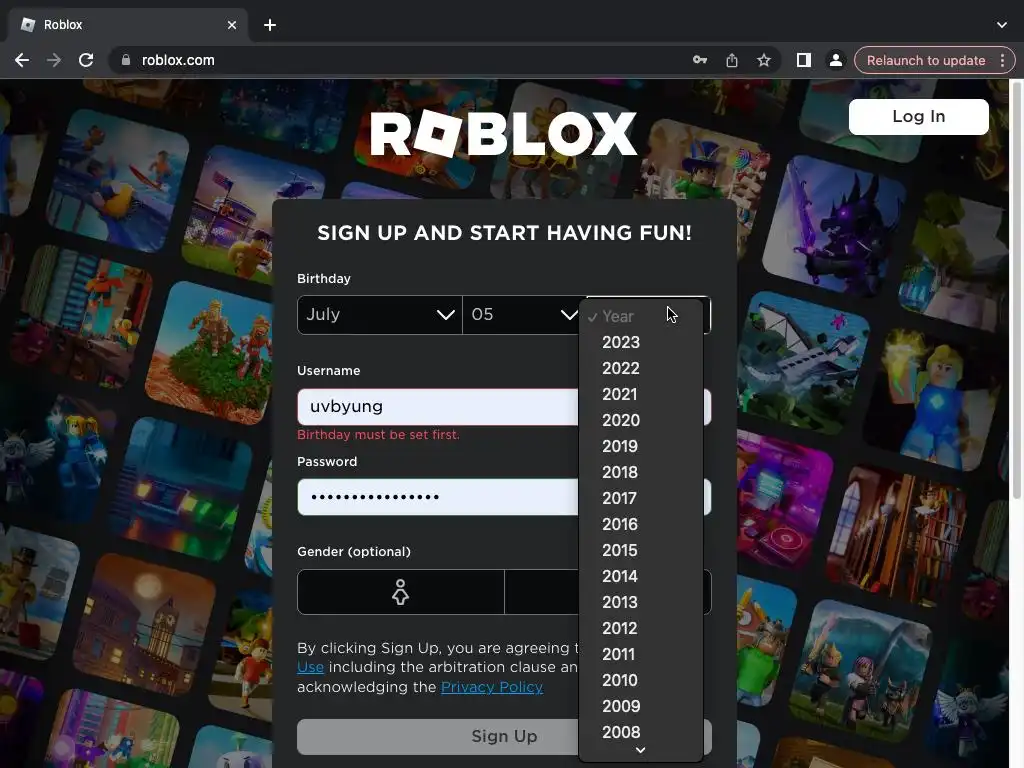Open the Privacy Policy link
This screenshot has width=1024, height=768.
tap(492, 687)
